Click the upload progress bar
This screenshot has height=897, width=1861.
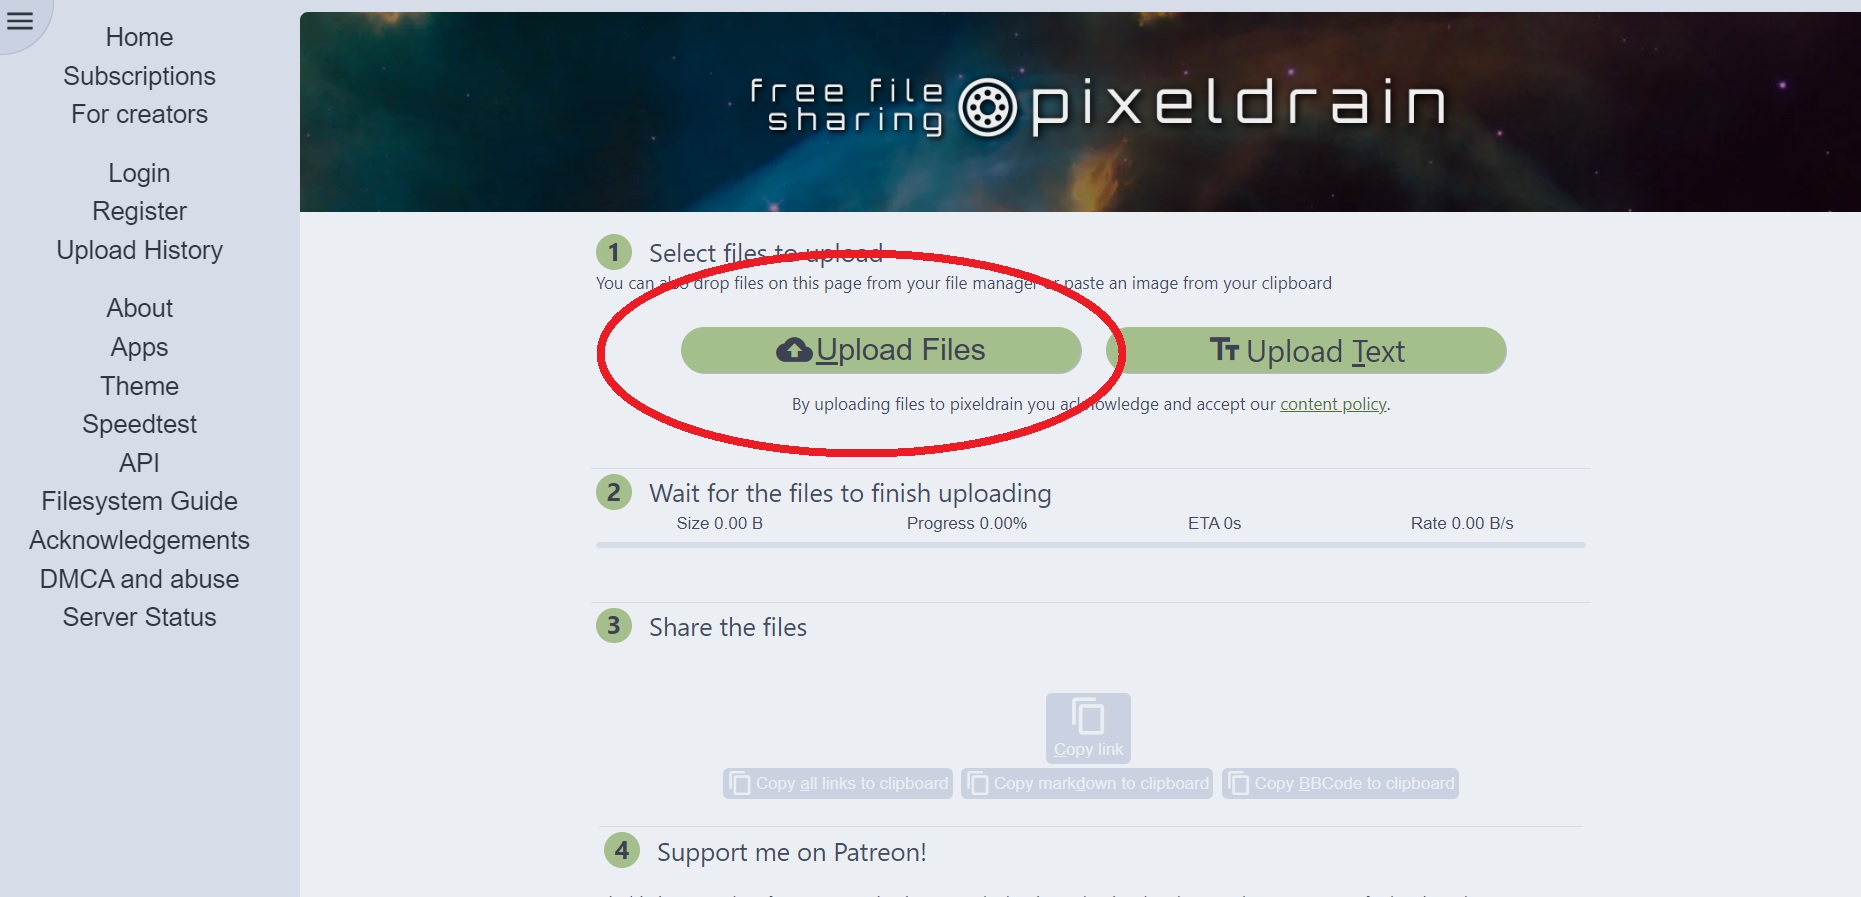coord(1090,545)
